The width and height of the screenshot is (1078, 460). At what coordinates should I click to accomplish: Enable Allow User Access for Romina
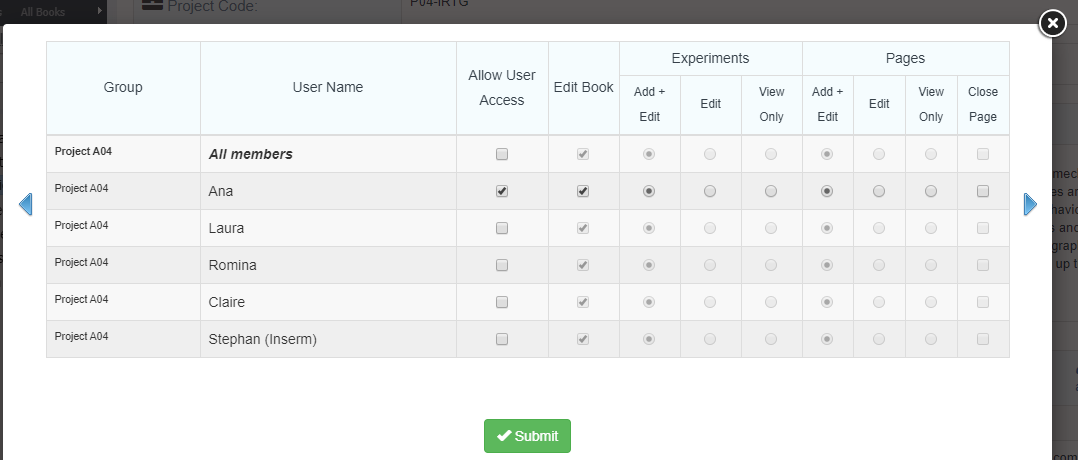point(502,265)
